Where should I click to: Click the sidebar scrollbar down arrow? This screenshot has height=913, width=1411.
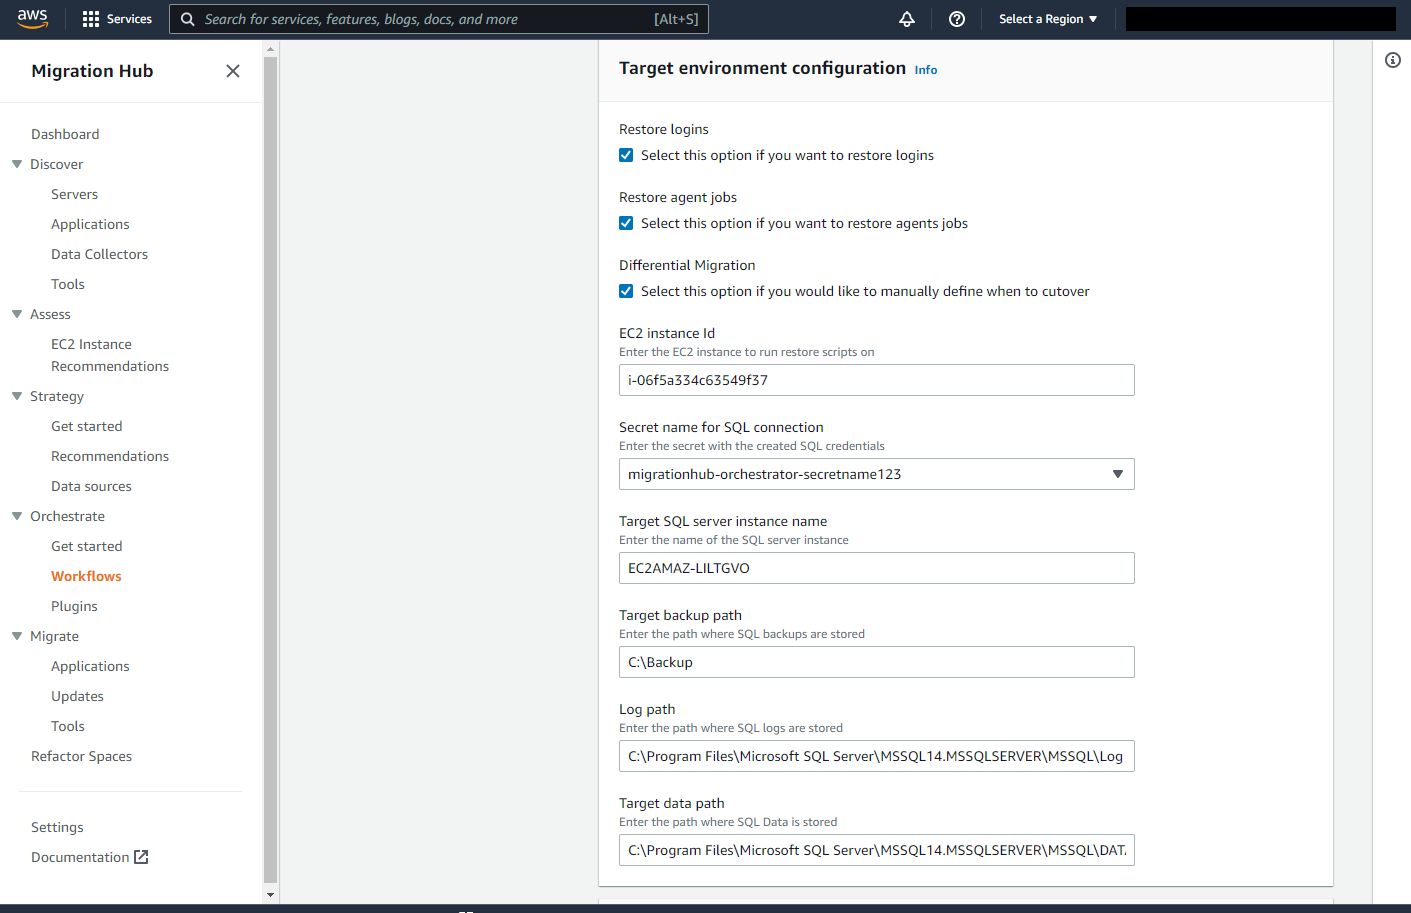(x=271, y=895)
